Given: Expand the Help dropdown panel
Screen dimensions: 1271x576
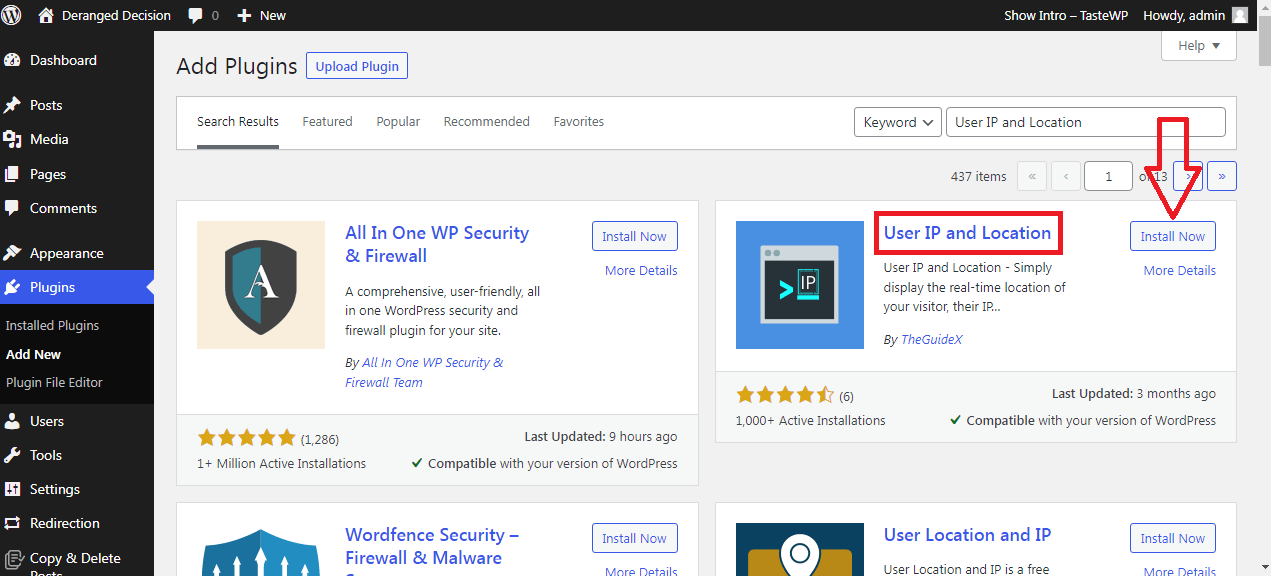Looking at the screenshot, I should point(1198,45).
